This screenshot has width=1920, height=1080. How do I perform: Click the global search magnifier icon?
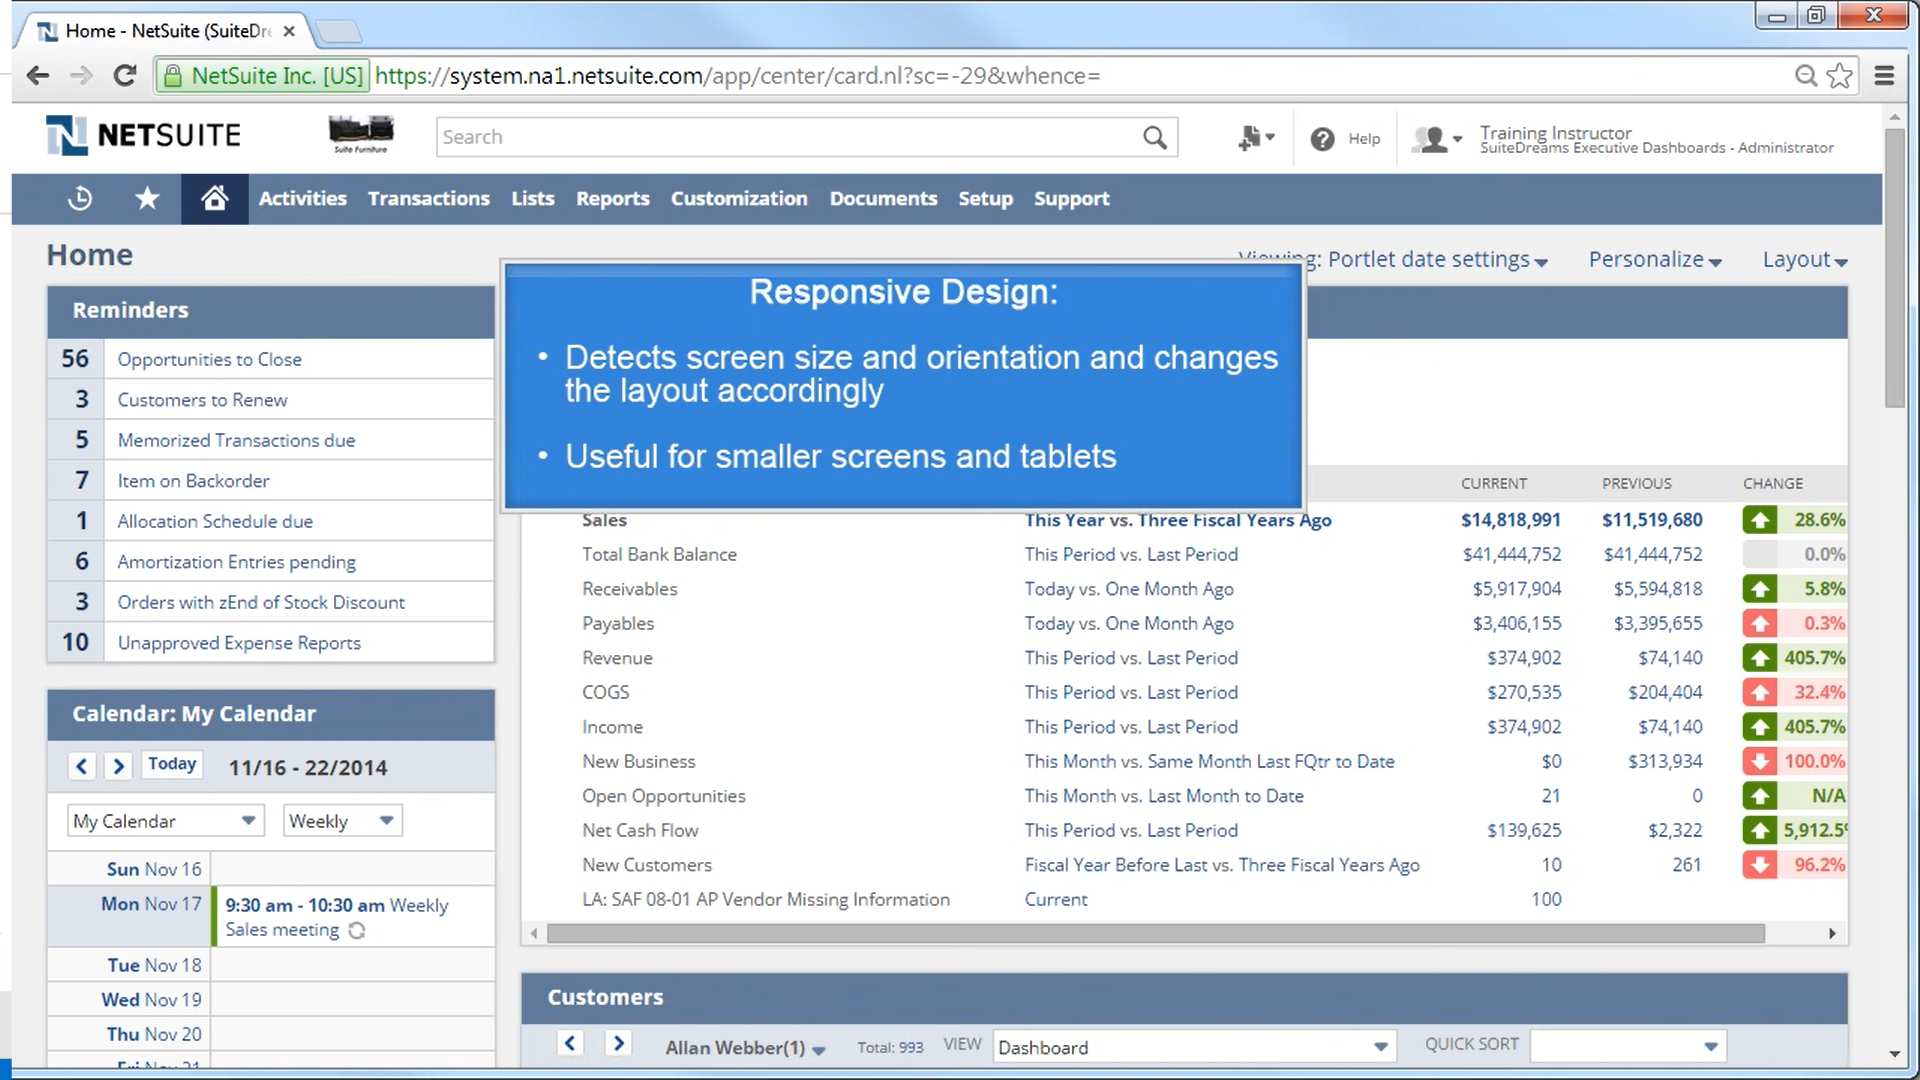(1155, 137)
